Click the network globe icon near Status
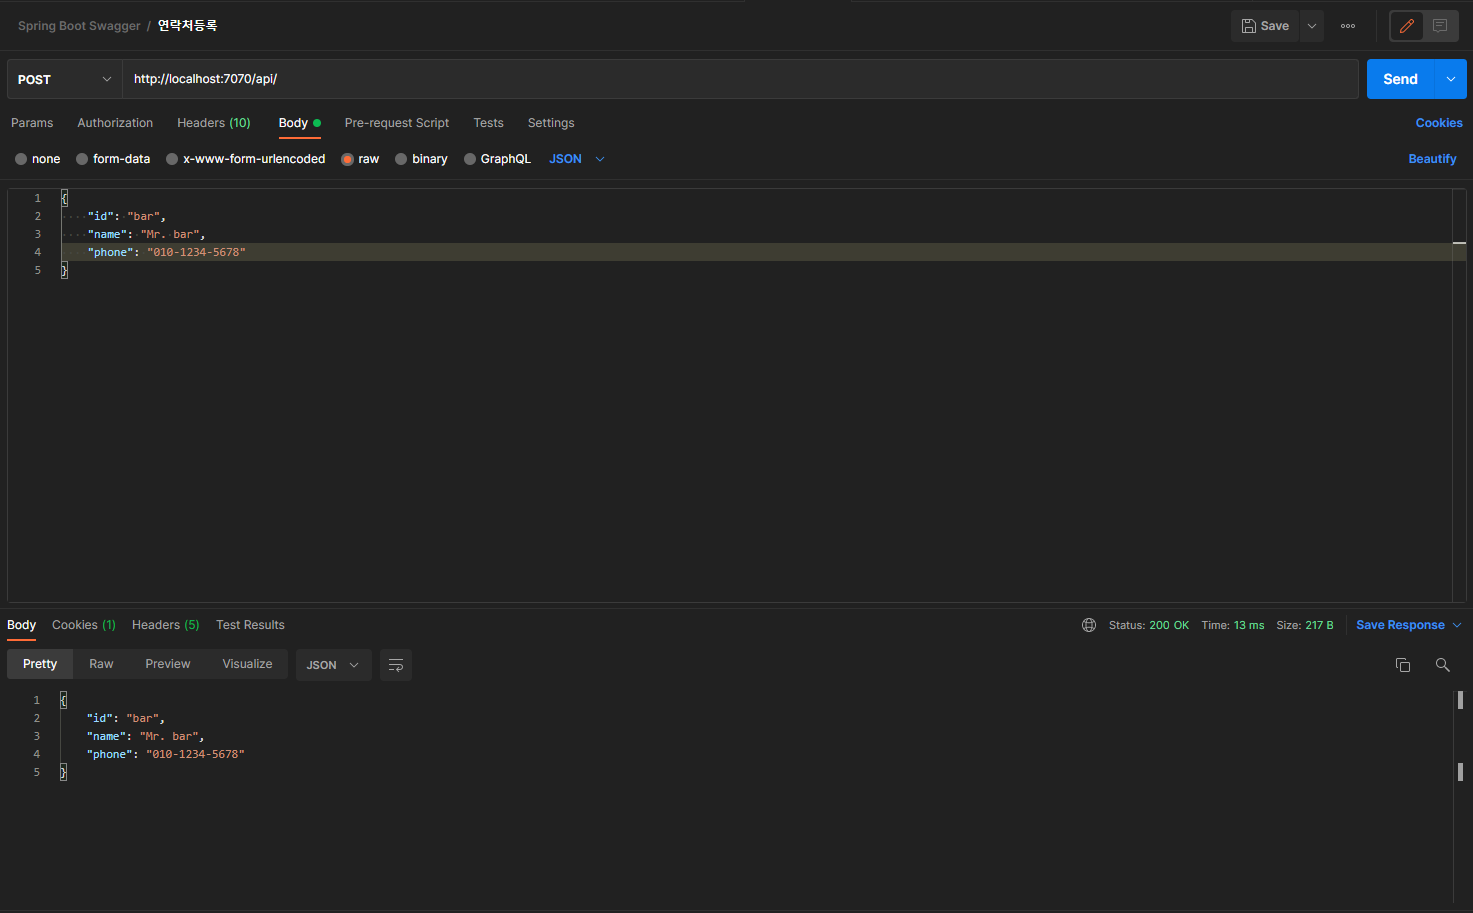 click(1089, 625)
